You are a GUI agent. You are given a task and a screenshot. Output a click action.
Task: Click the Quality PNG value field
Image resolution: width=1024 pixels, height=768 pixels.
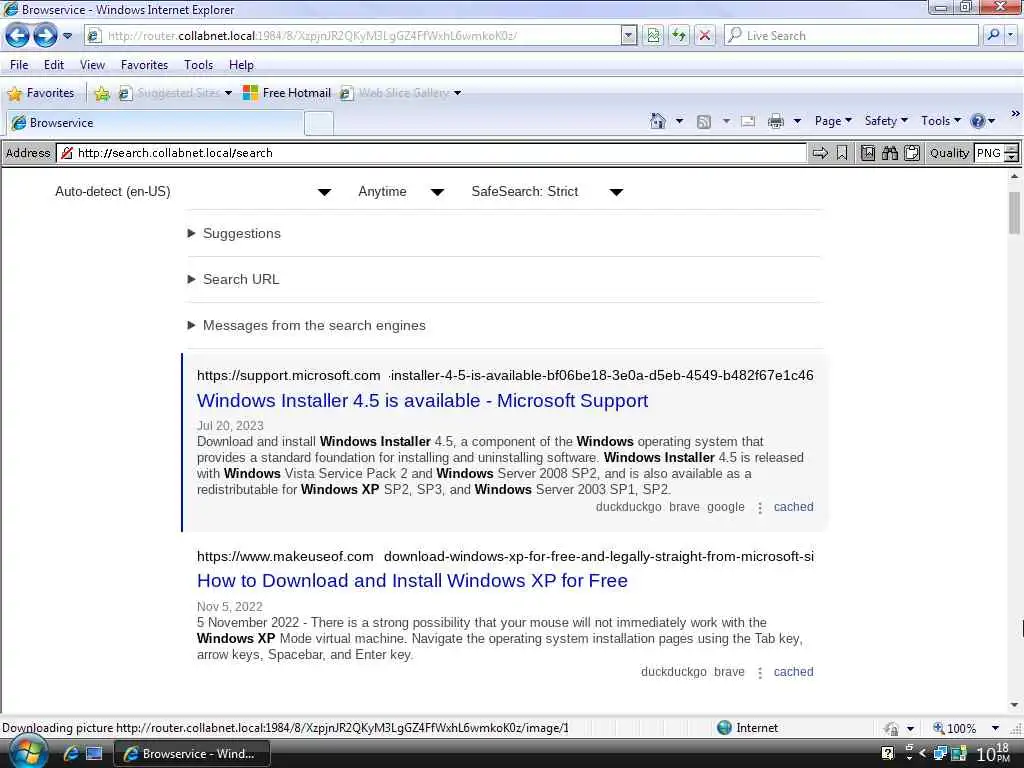(x=988, y=153)
